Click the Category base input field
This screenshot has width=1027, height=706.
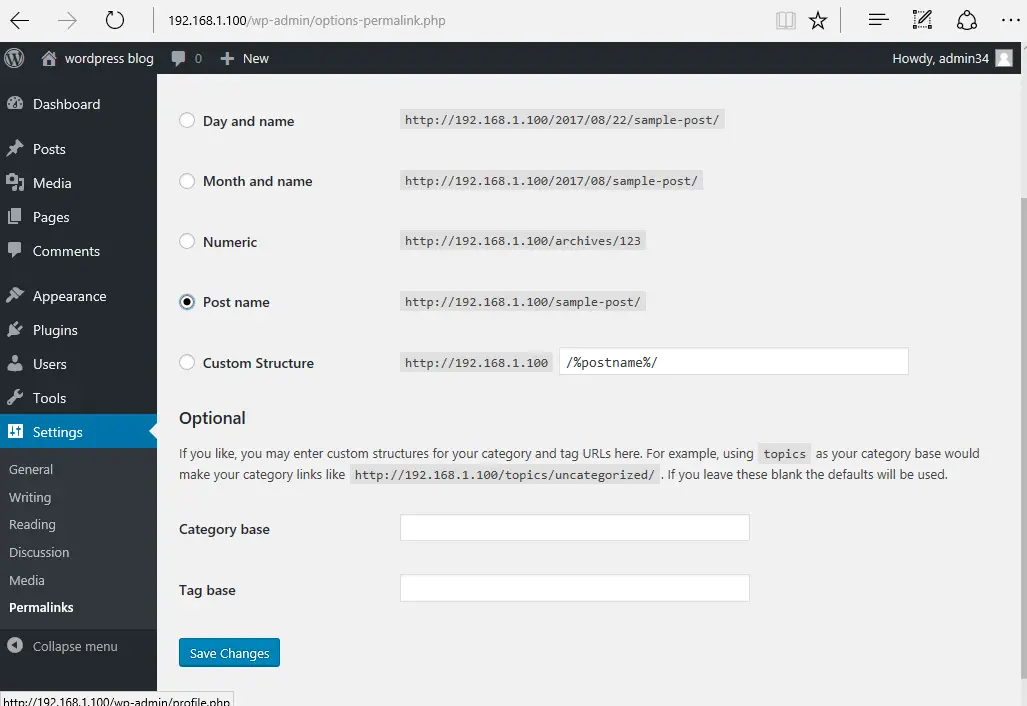574,528
